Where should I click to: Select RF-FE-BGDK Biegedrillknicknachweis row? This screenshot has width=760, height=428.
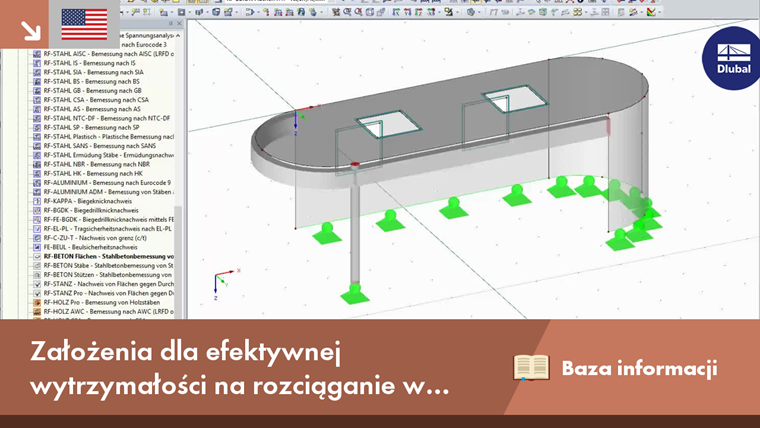coord(109,220)
